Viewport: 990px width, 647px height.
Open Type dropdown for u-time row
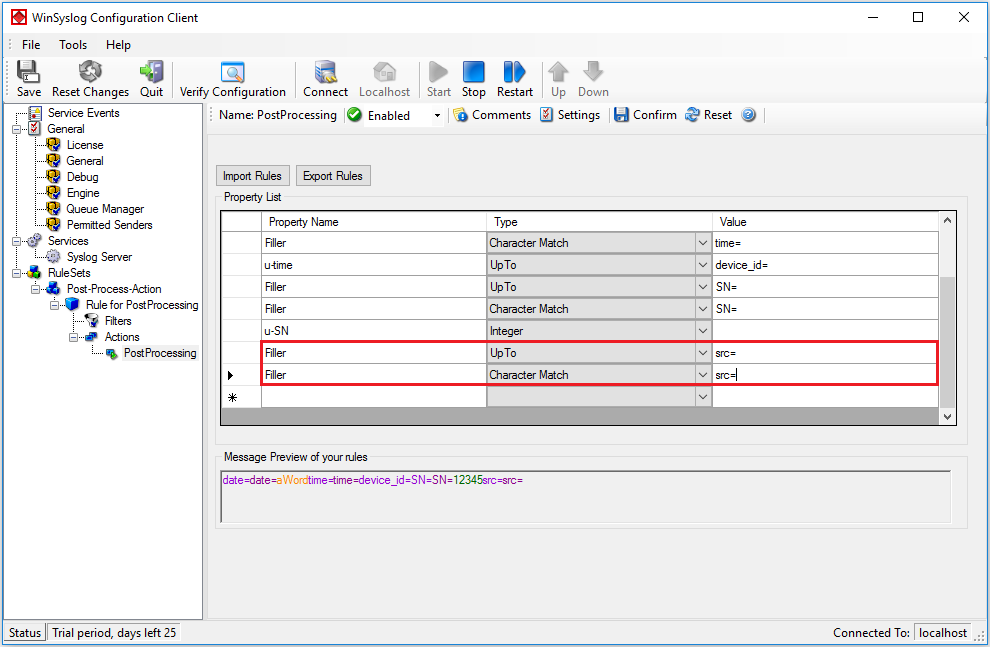(x=702, y=265)
